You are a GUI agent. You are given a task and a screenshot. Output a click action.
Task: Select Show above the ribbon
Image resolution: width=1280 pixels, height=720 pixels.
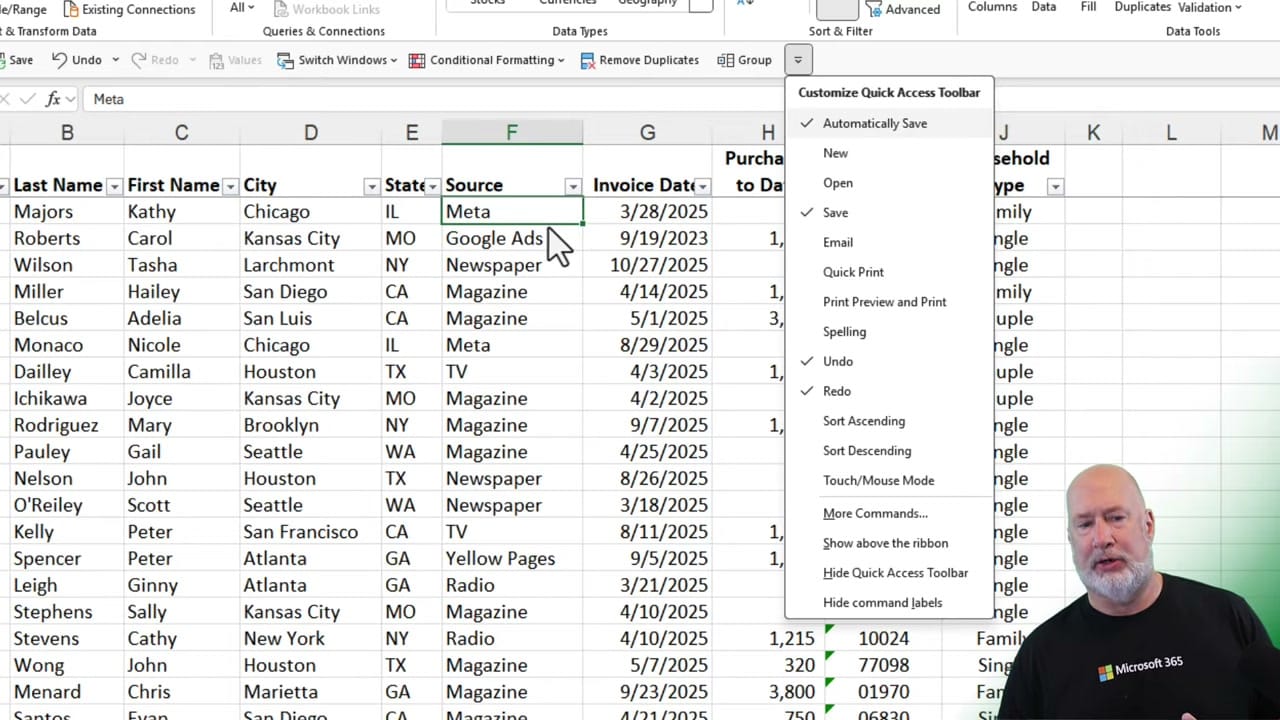pyautogui.click(x=885, y=543)
